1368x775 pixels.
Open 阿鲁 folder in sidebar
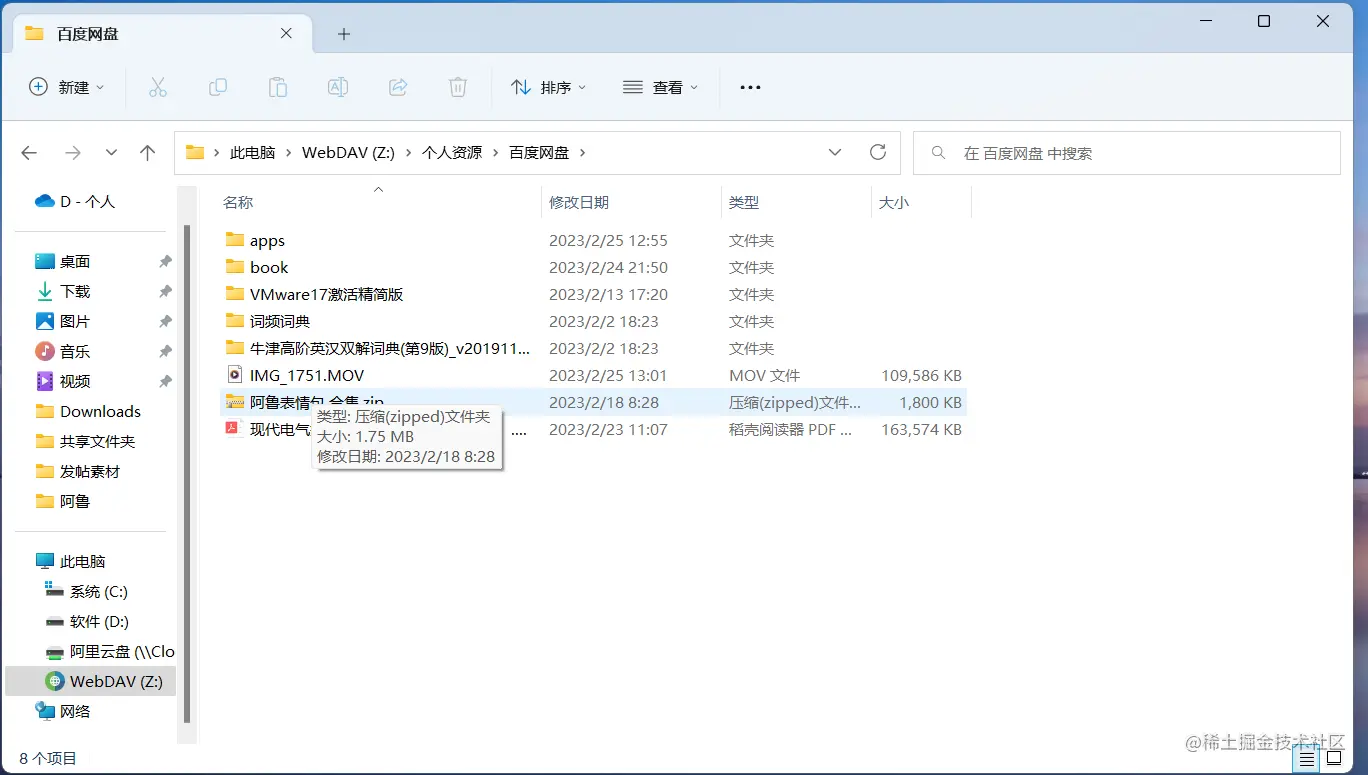click(x=75, y=501)
